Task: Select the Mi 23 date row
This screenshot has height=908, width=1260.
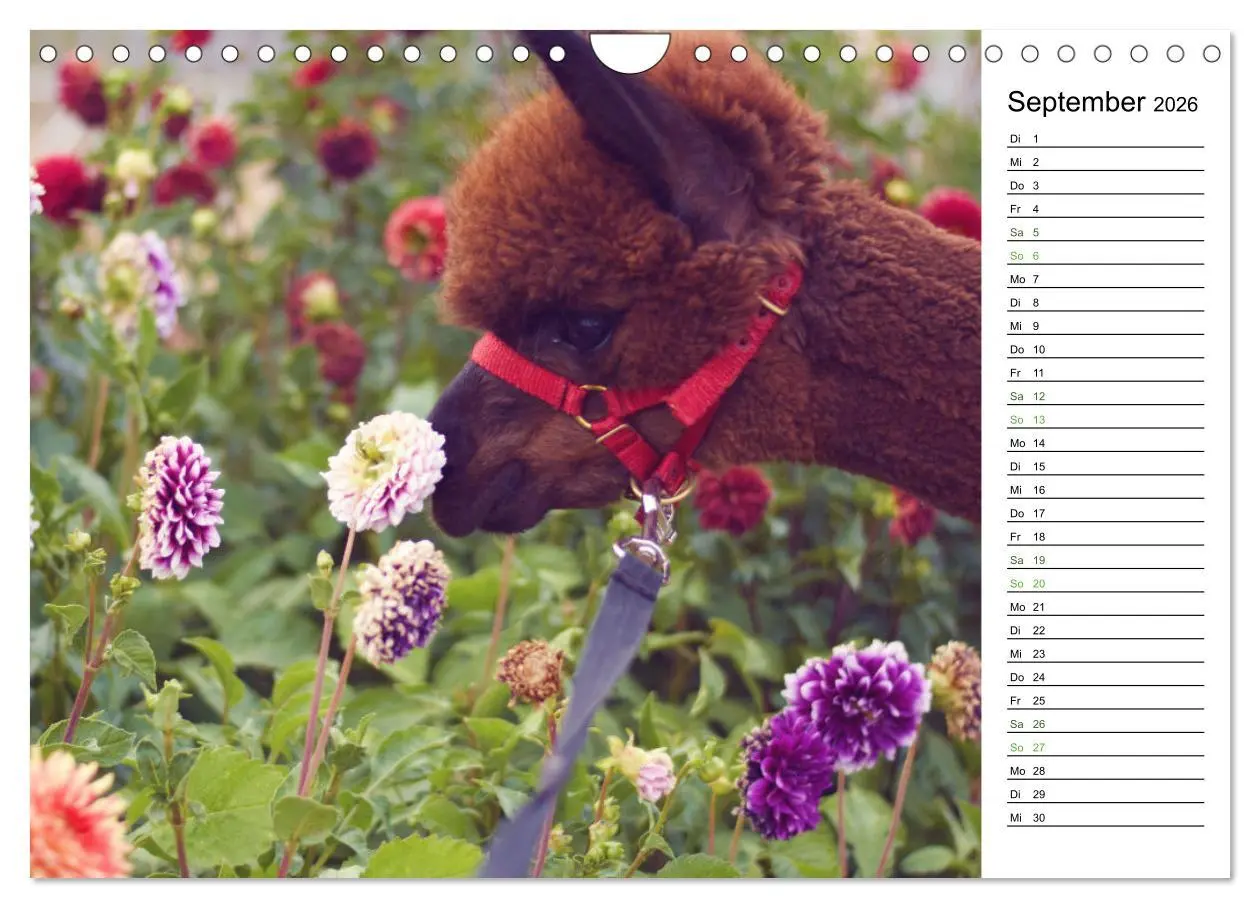Action: coord(1105,652)
